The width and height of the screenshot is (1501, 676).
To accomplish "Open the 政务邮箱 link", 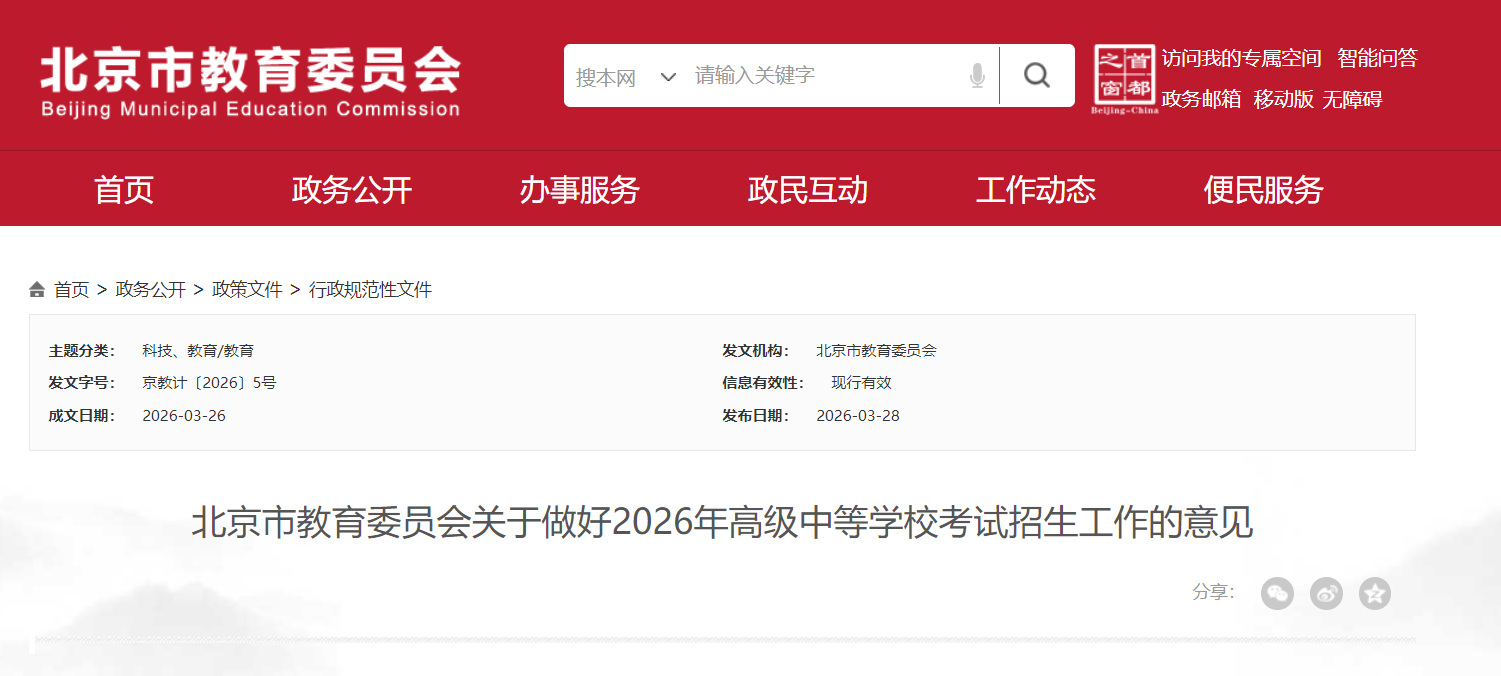I will [x=1201, y=99].
